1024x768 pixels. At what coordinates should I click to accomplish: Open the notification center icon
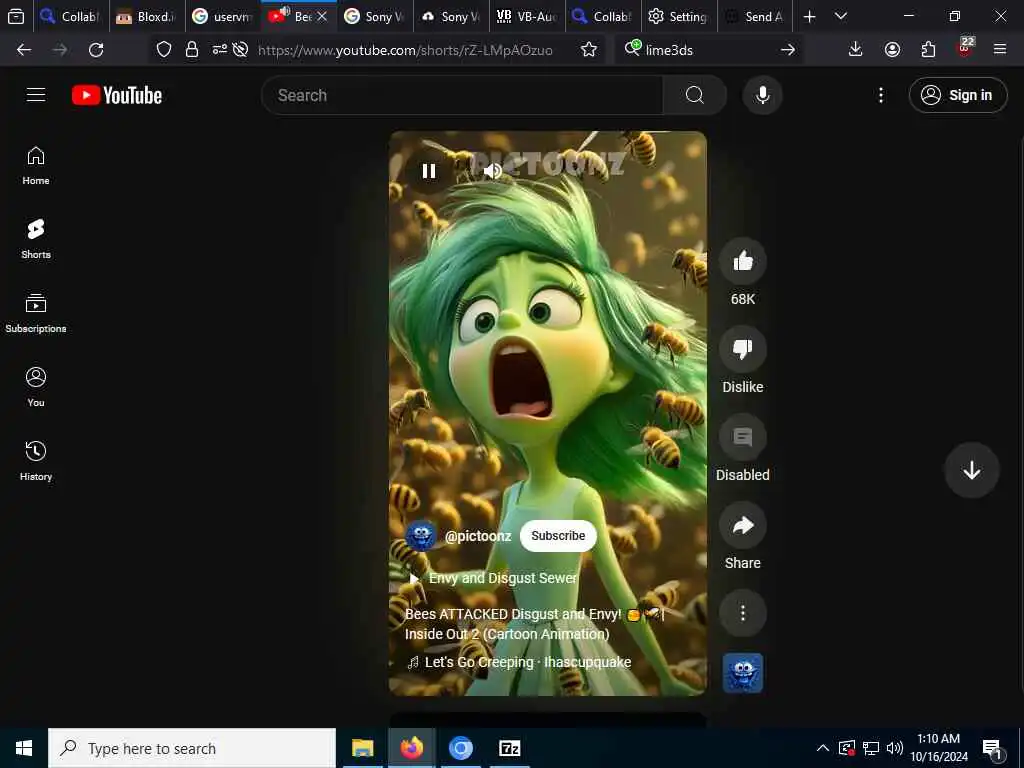coord(993,750)
